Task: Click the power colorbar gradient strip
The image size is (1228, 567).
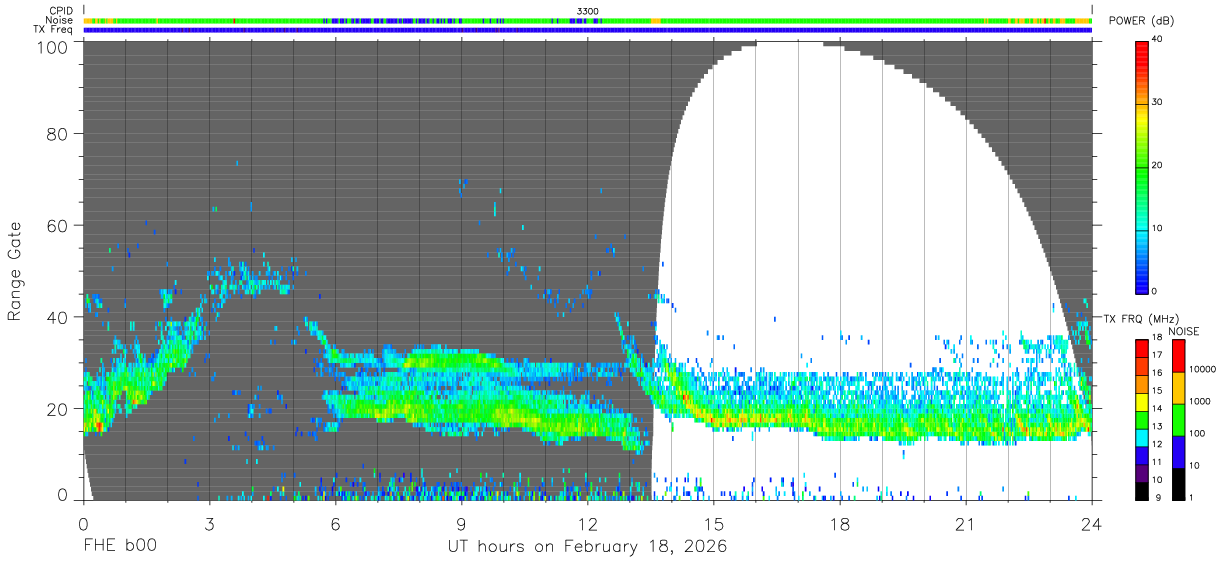Action: tap(1141, 166)
